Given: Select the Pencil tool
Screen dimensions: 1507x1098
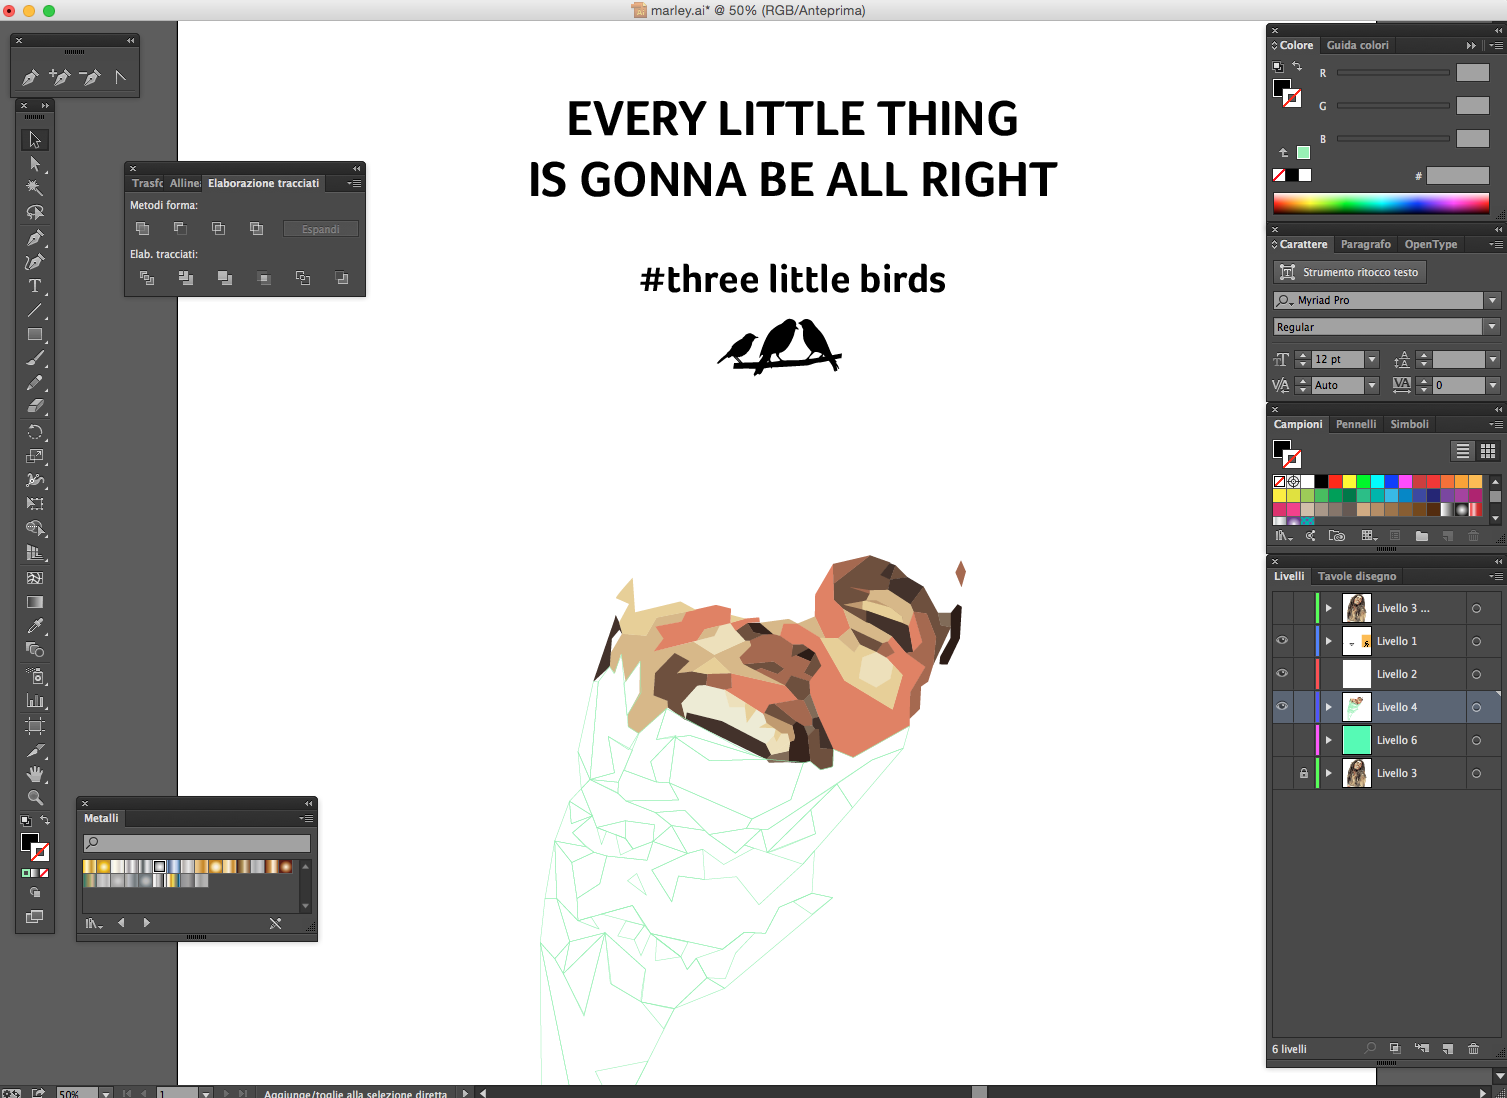Looking at the screenshot, I should click(x=35, y=383).
